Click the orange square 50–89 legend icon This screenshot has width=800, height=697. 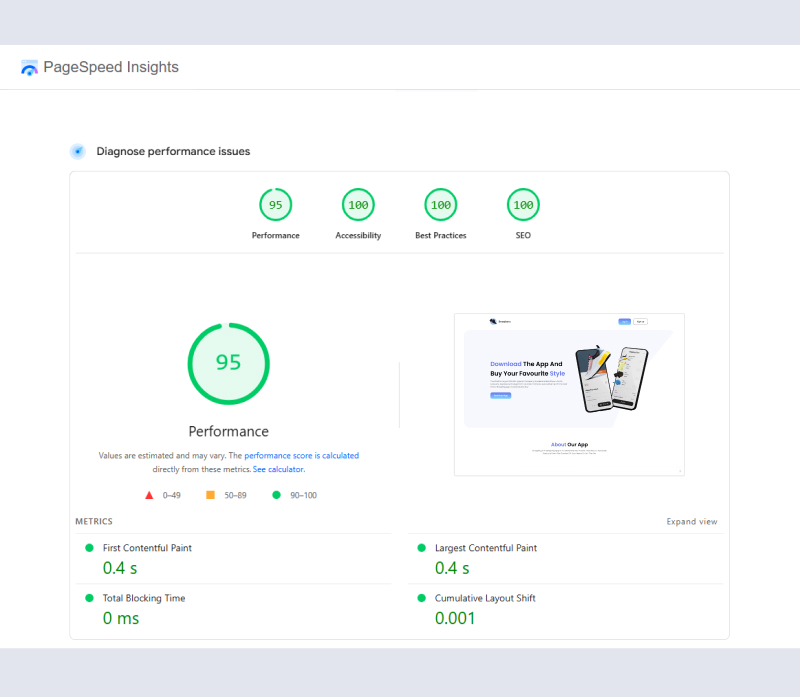tap(210, 495)
